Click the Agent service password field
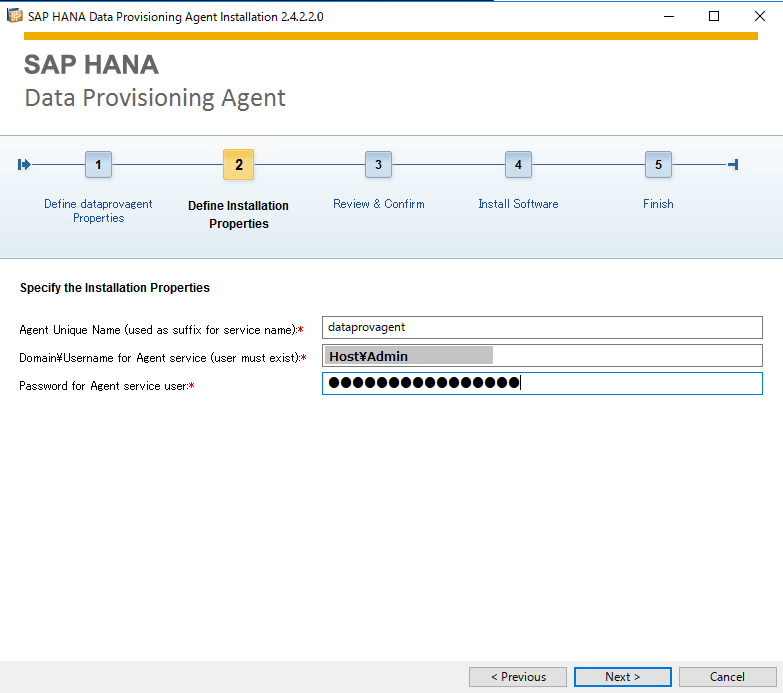Screen dimensions: 783x693 pyautogui.click(x=542, y=383)
